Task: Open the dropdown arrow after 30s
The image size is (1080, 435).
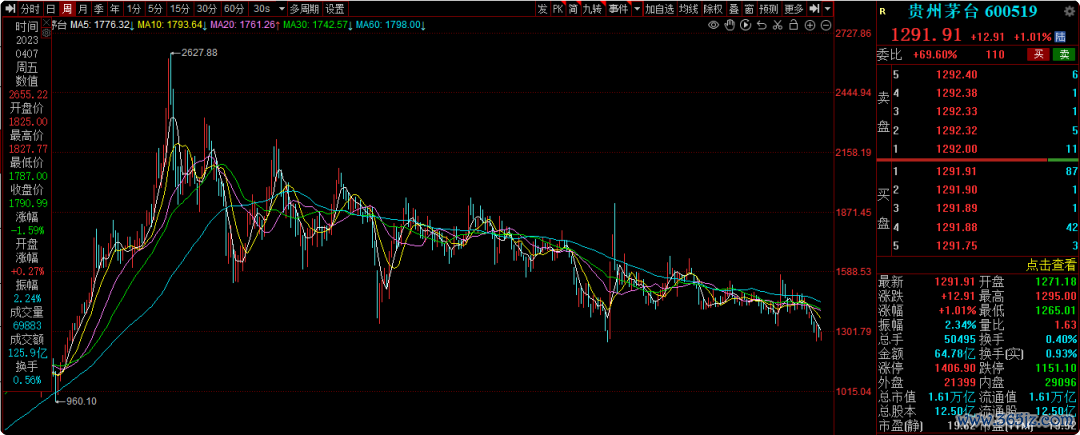Action: (282, 9)
